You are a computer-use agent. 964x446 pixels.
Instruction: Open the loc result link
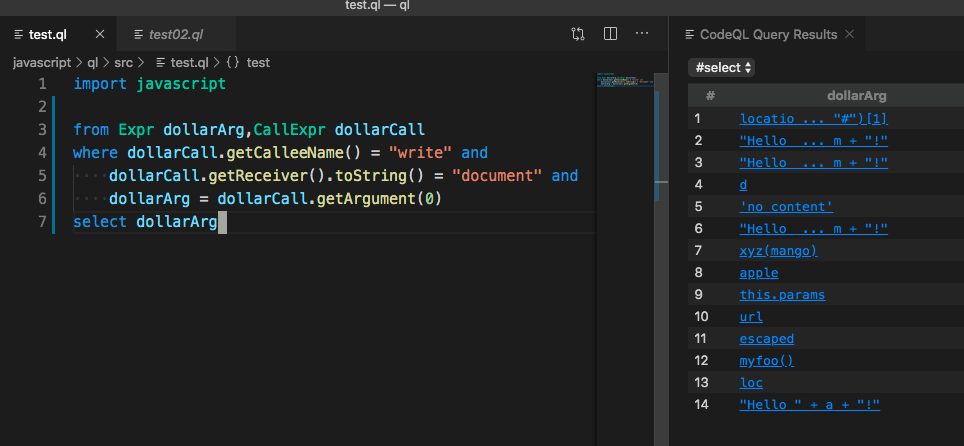(751, 383)
